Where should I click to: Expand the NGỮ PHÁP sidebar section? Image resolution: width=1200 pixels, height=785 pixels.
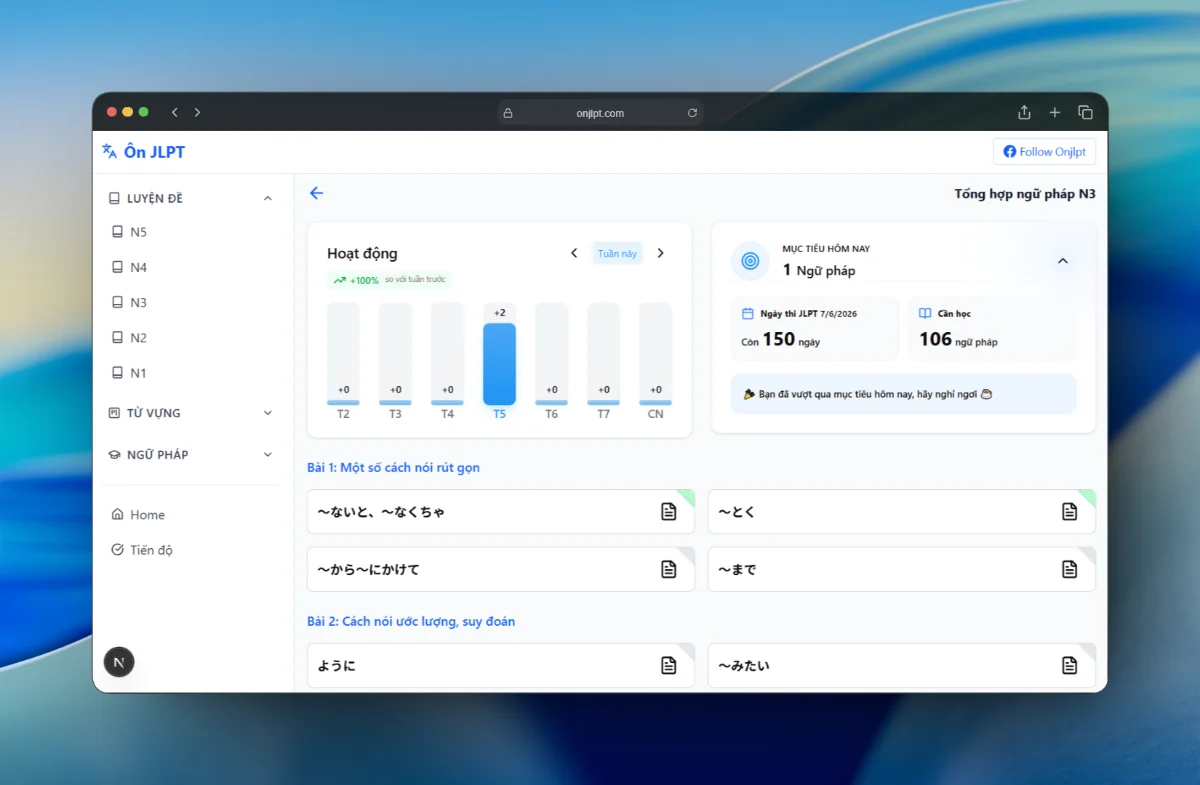[267, 455]
